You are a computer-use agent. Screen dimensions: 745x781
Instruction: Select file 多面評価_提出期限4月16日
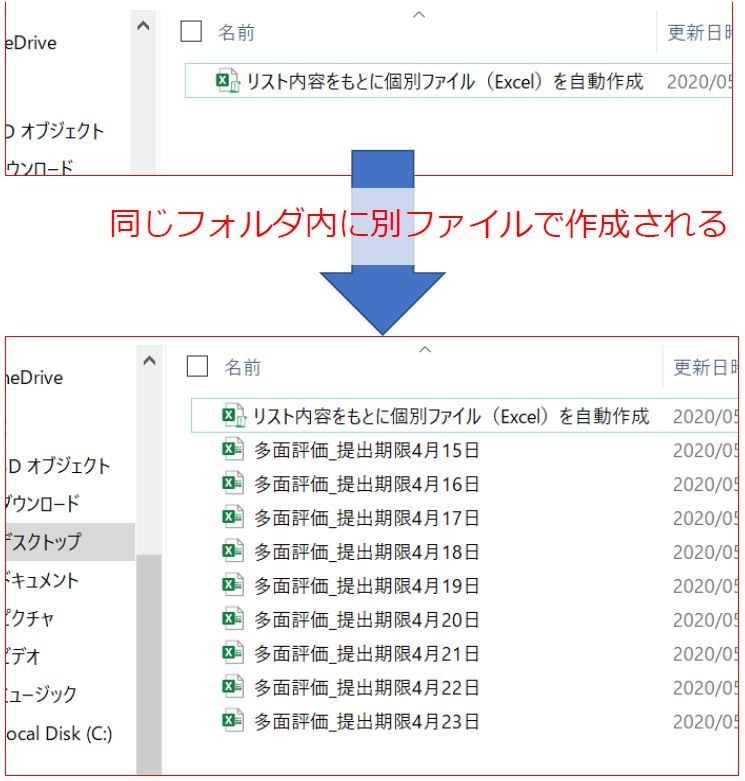click(x=367, y=484)
